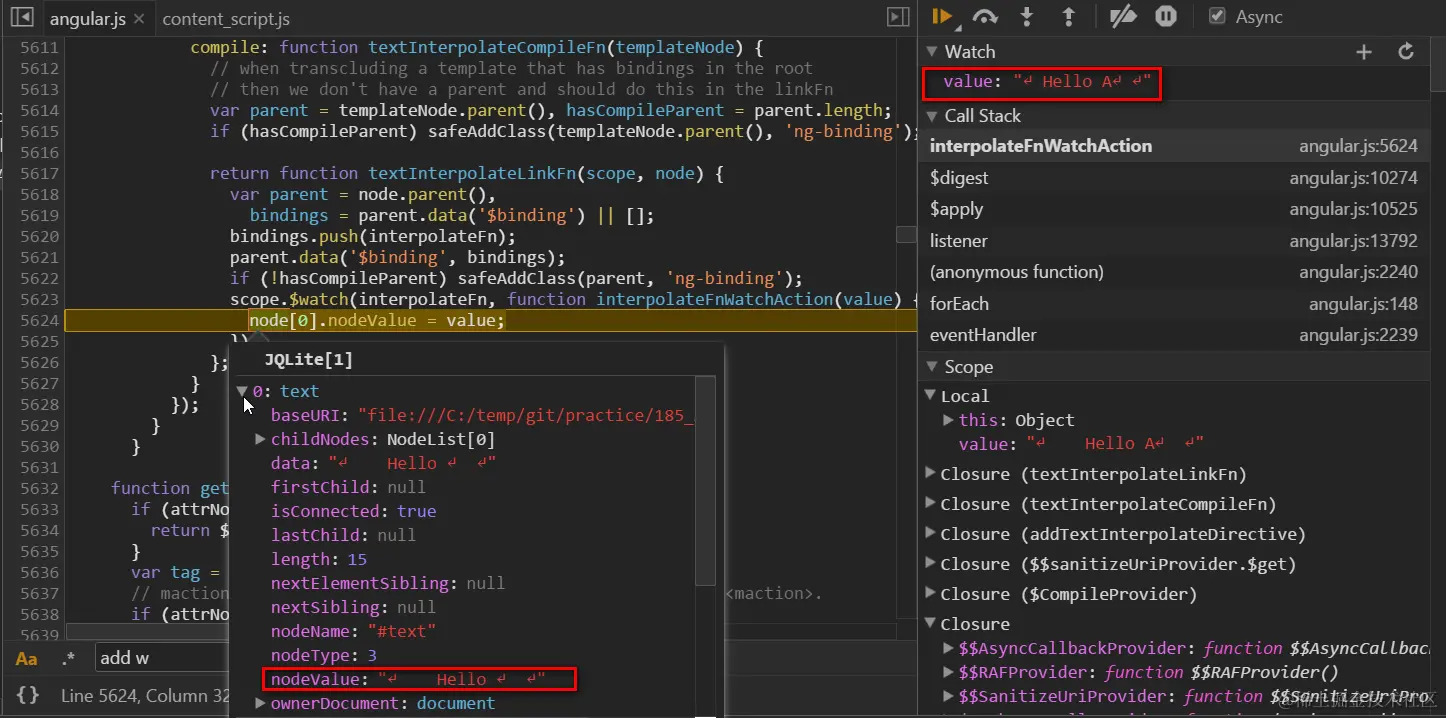
Task: Refresh watch expressions
Action: [x=1406, y=52]
